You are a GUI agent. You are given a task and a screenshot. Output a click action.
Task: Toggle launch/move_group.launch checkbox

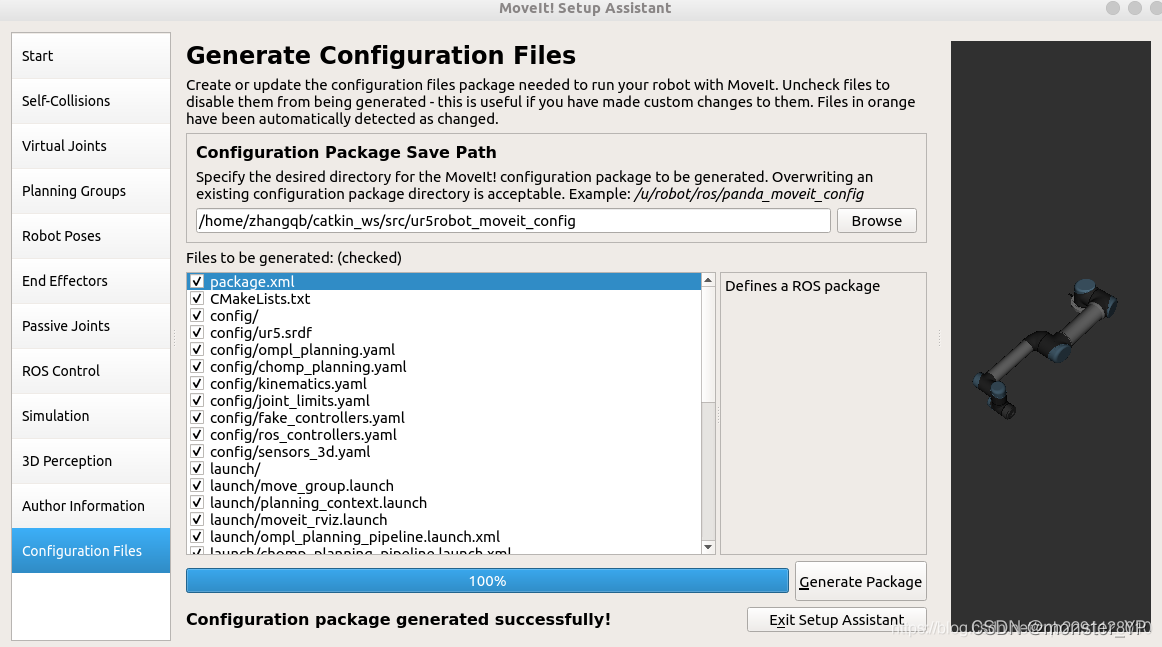pos(197,486)
